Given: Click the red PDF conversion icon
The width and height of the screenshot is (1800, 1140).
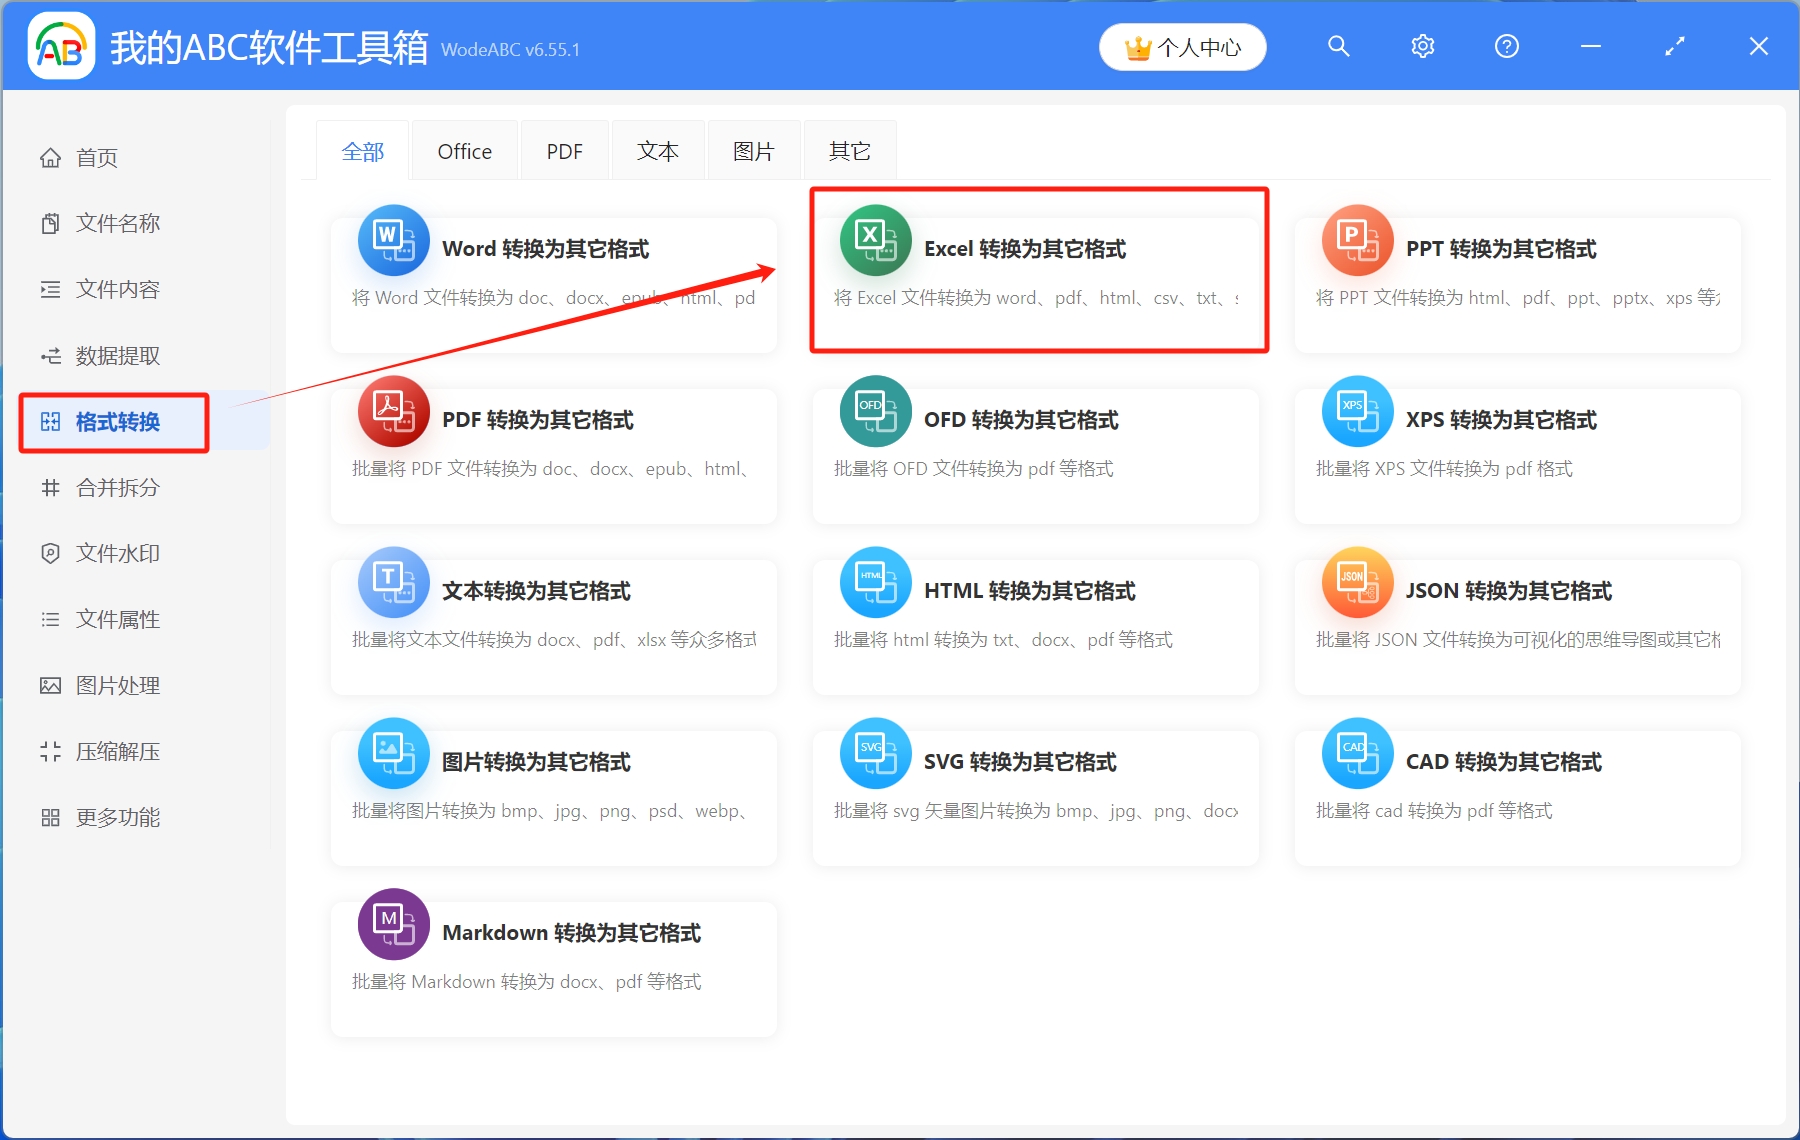Looking at the screenshot, I should coord(393,411).
